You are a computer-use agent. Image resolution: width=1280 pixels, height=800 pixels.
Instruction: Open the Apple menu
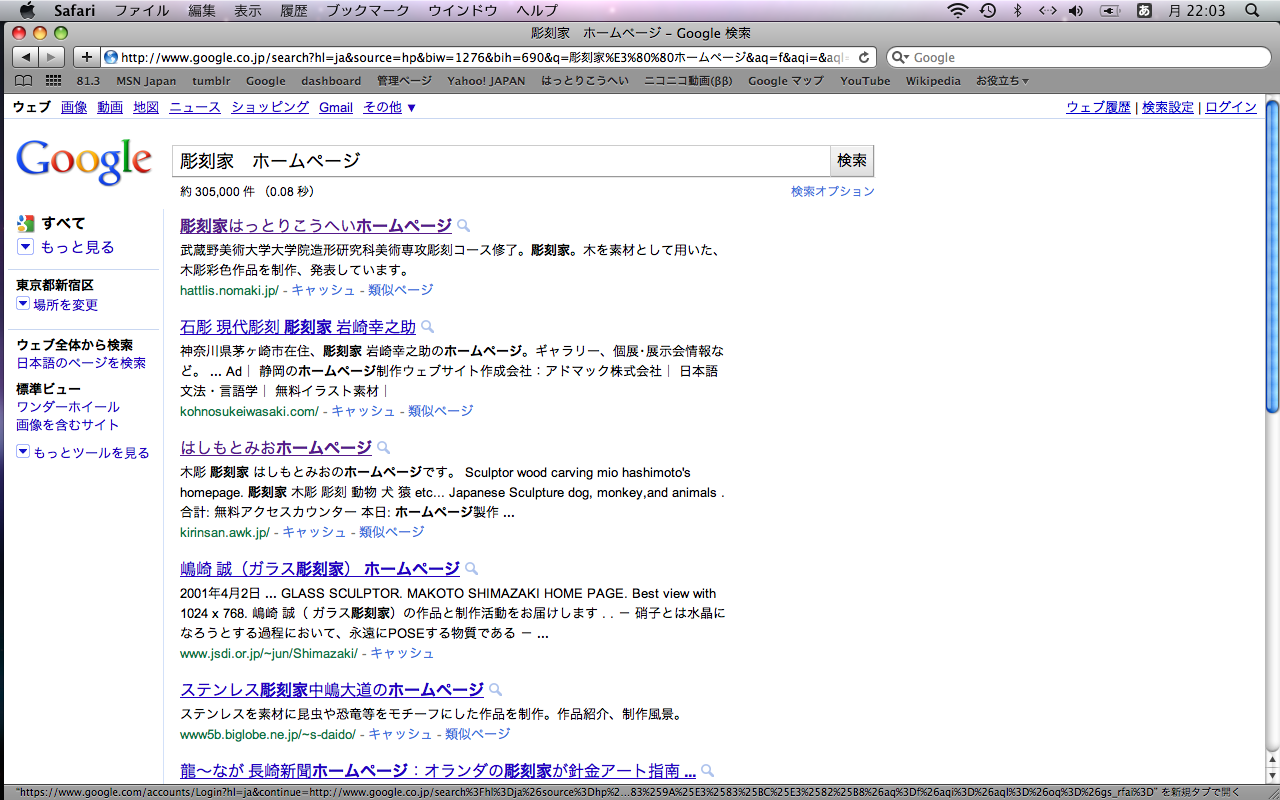click(x=28, y=10)
